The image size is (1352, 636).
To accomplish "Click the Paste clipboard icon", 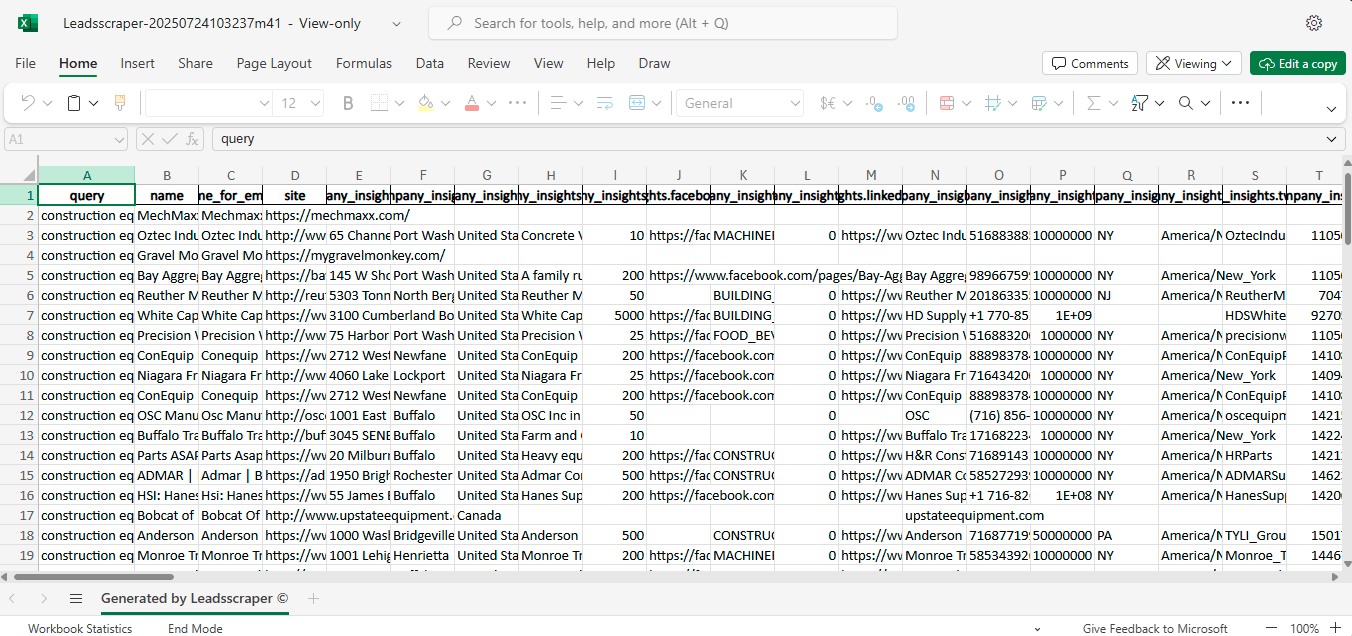I will 74,103.
